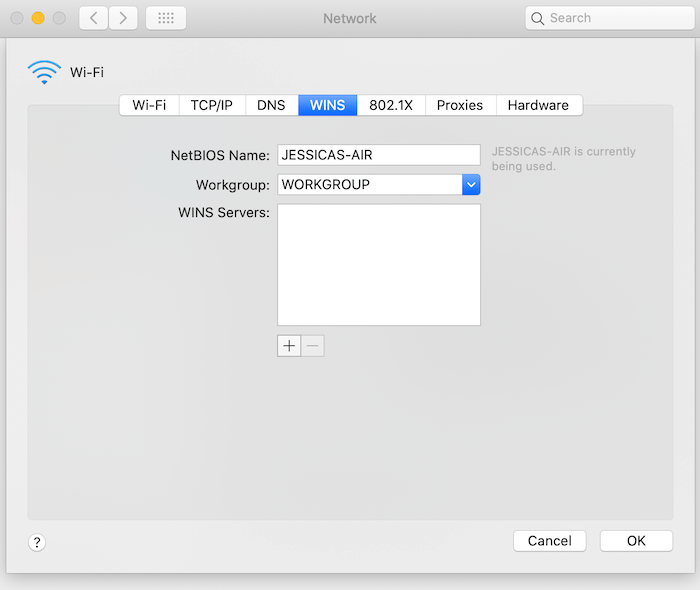The width and height of the screenshot is (700, 590).
Task: Expand the Workgroup dropdown arrow
Action: (471, 184)
